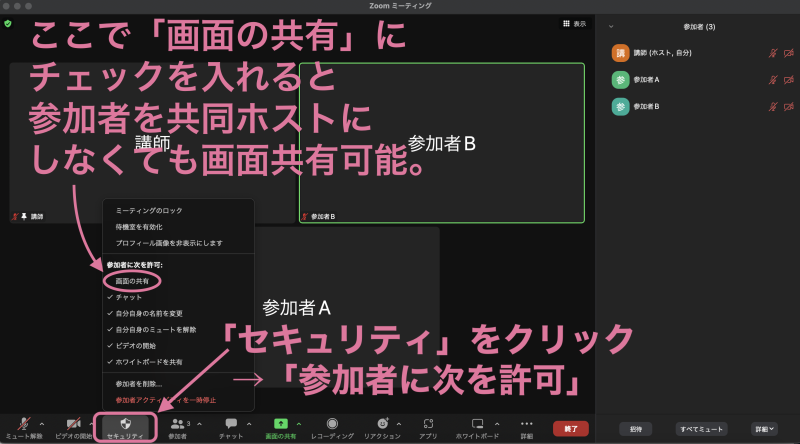The width and height of the screenshot is (800, 444).
Task: Expand the green caret beside 画面の共有
Action: [x=298, y=424]
